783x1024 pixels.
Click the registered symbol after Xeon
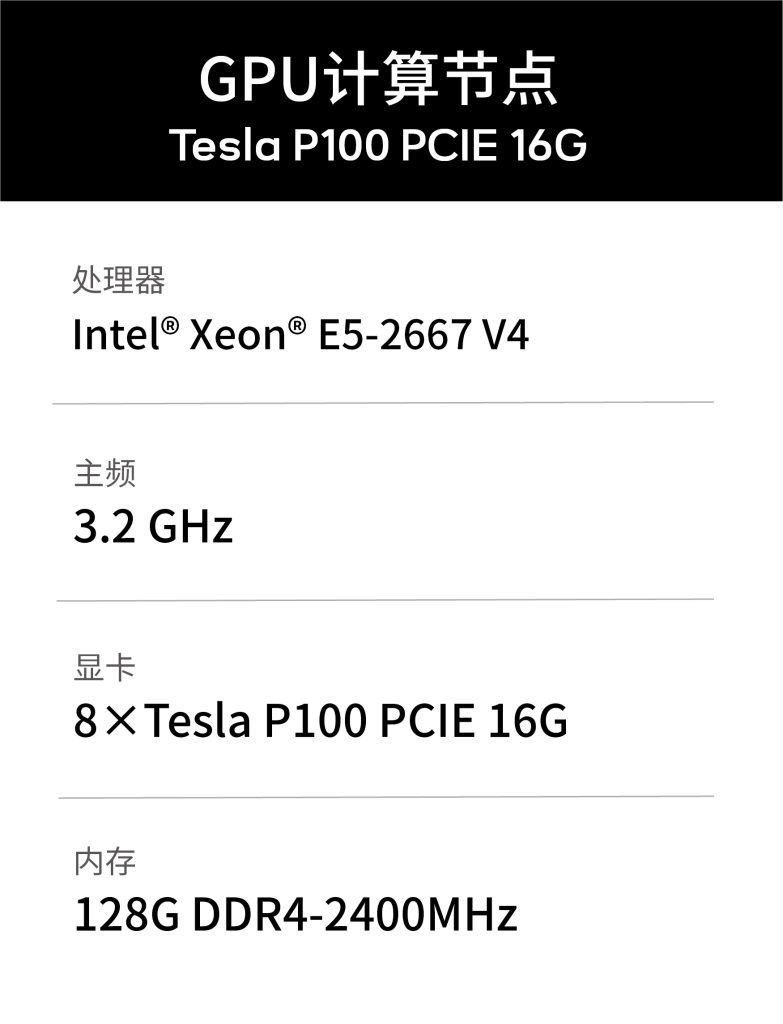point(297,325)
